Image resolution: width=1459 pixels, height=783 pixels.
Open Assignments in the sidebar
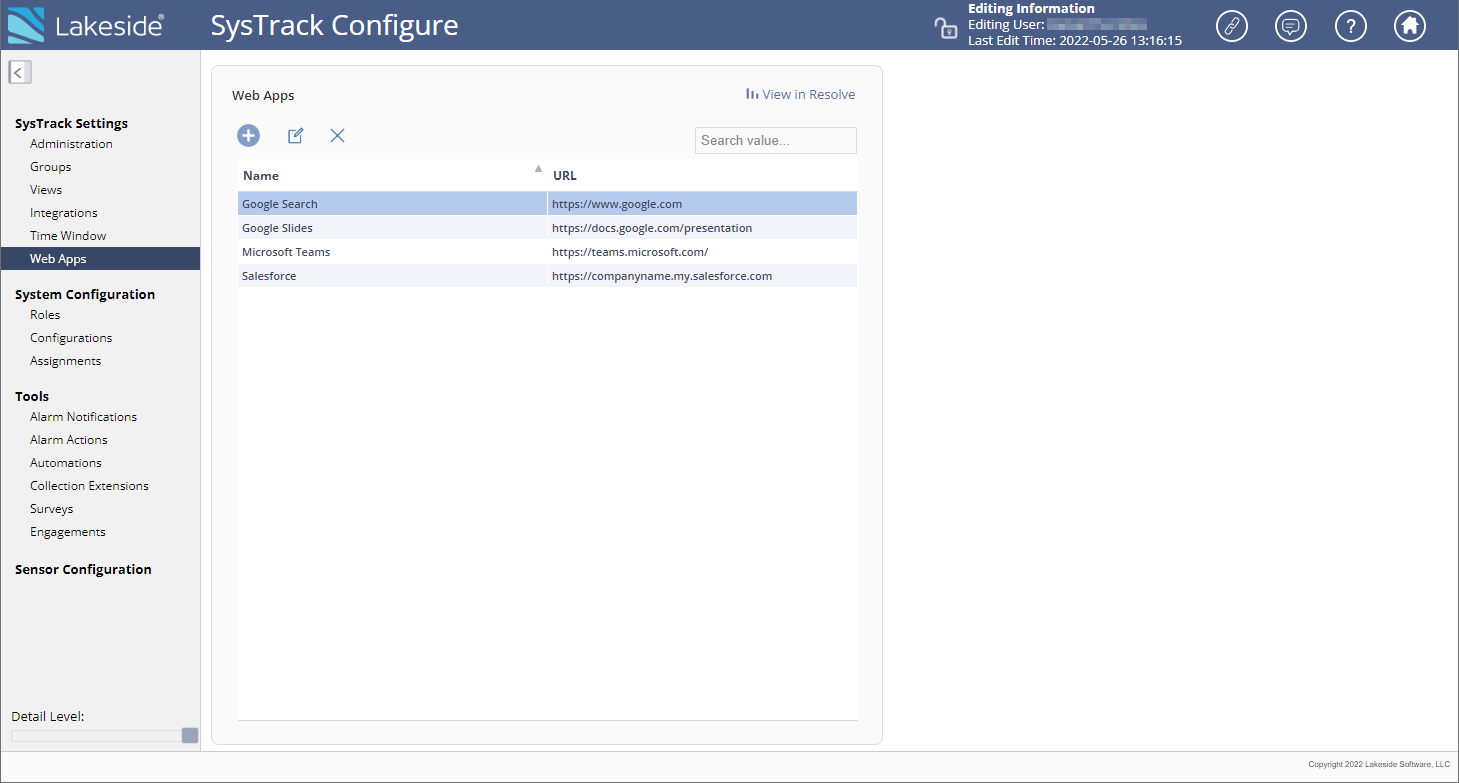pyautogui.click(x=65, y=361)
